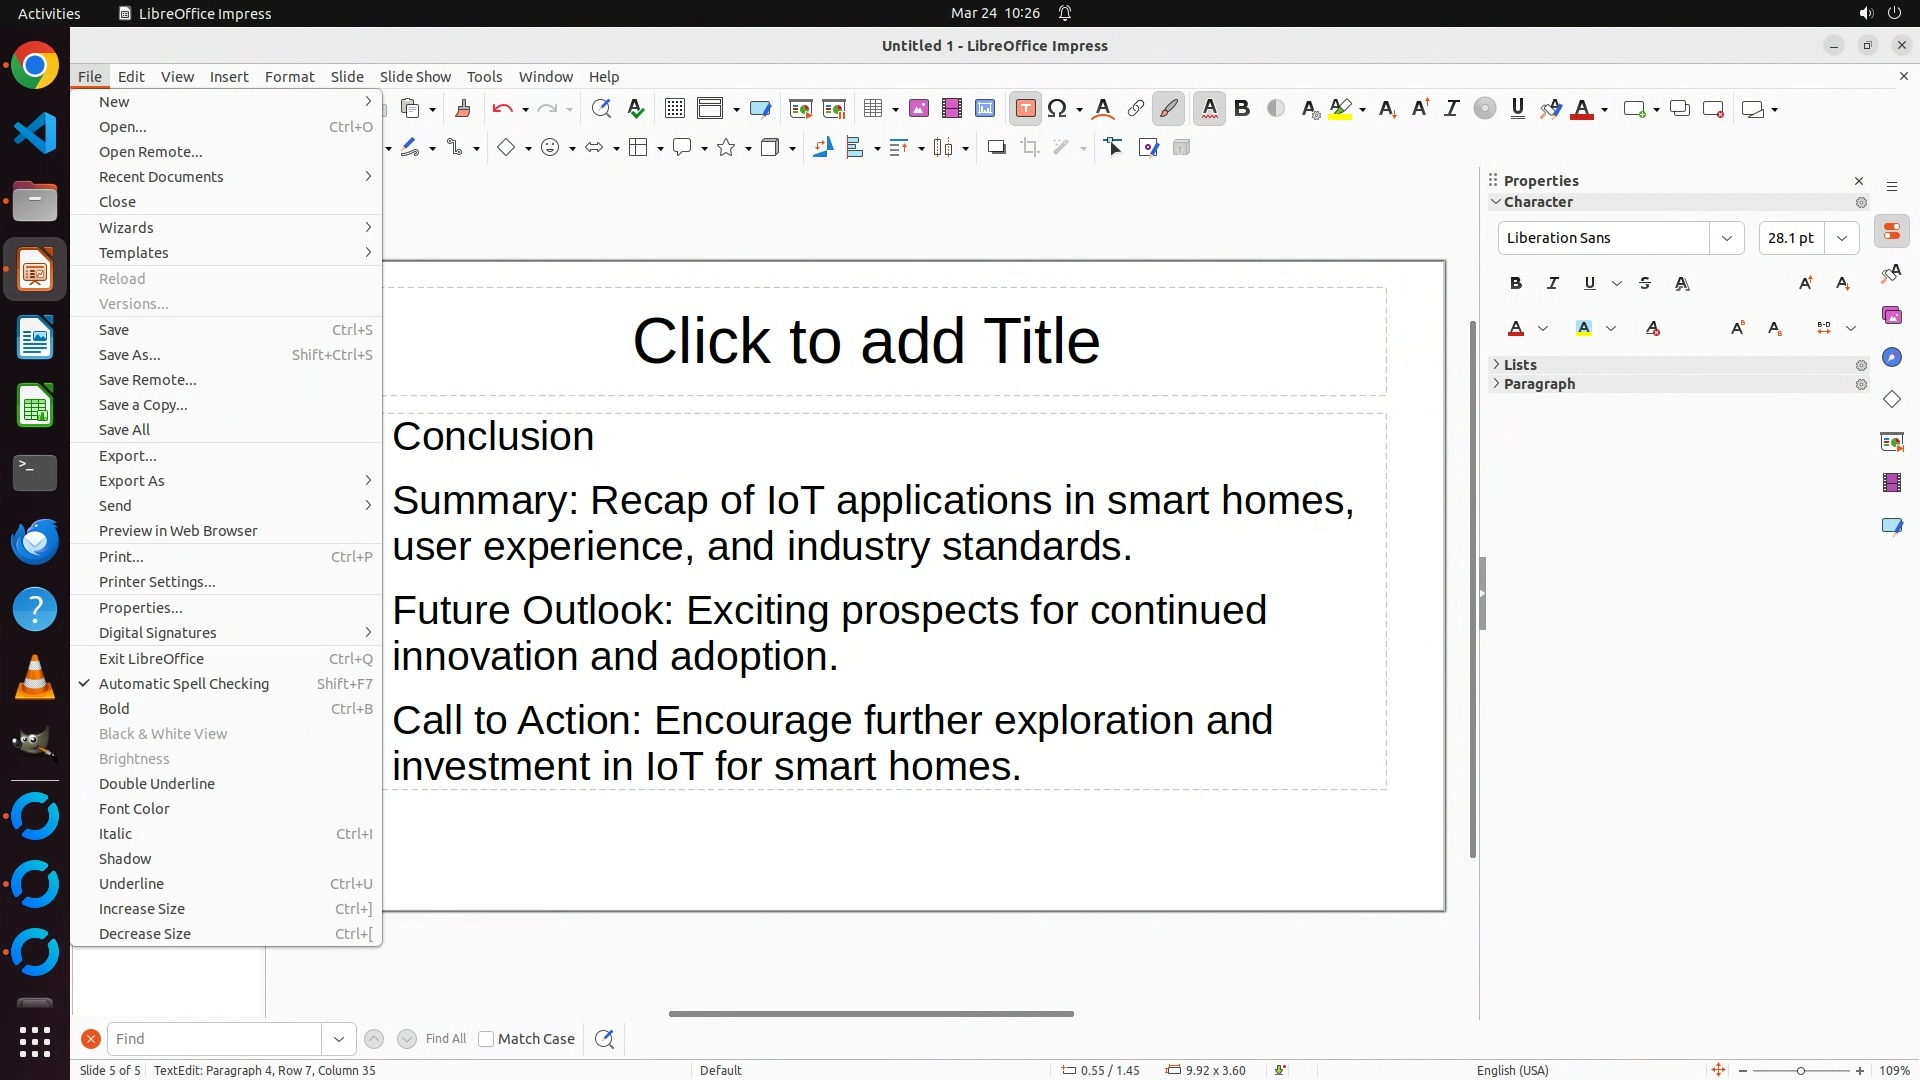This screenshot has height=1080, width=1920.
Task: Choose Save As... from File menu
Action: click(x=129, y=355)
